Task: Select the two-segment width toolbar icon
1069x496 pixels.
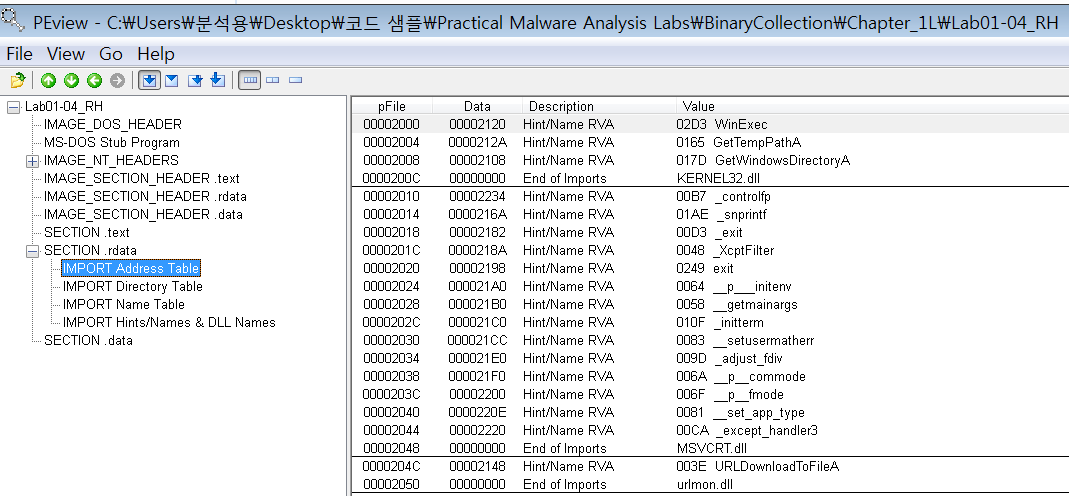Action: point(273,80)
